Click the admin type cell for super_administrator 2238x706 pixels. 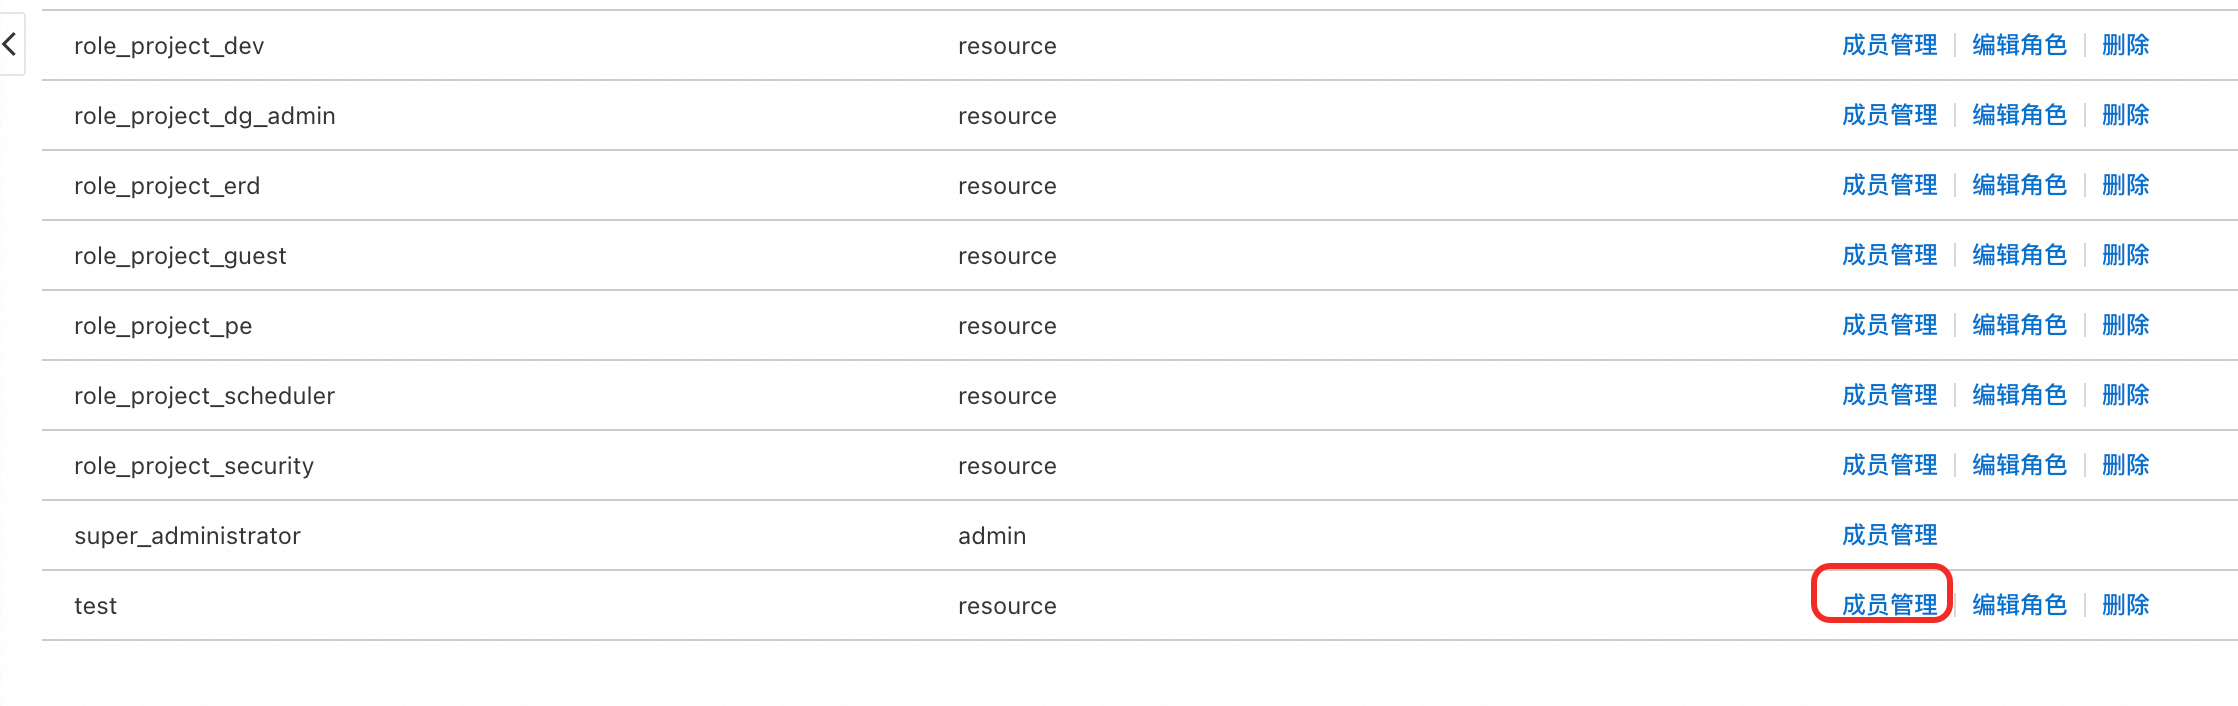tap(991, 536)
